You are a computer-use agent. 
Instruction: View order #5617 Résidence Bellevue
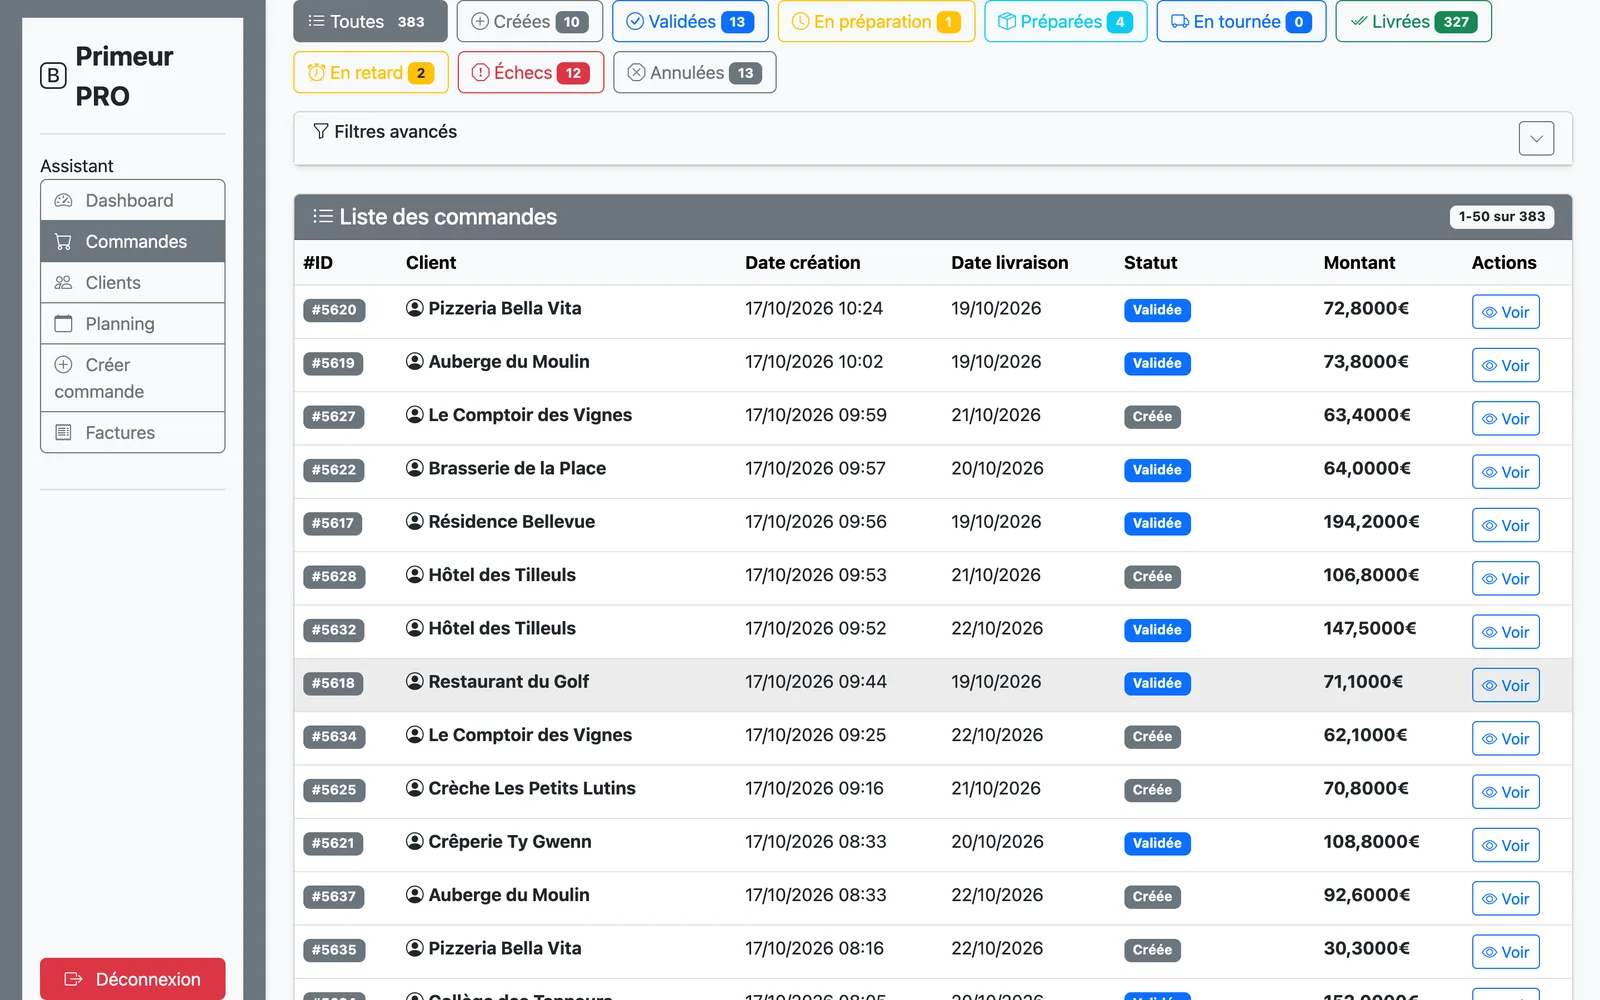[x=1505, y=525]
